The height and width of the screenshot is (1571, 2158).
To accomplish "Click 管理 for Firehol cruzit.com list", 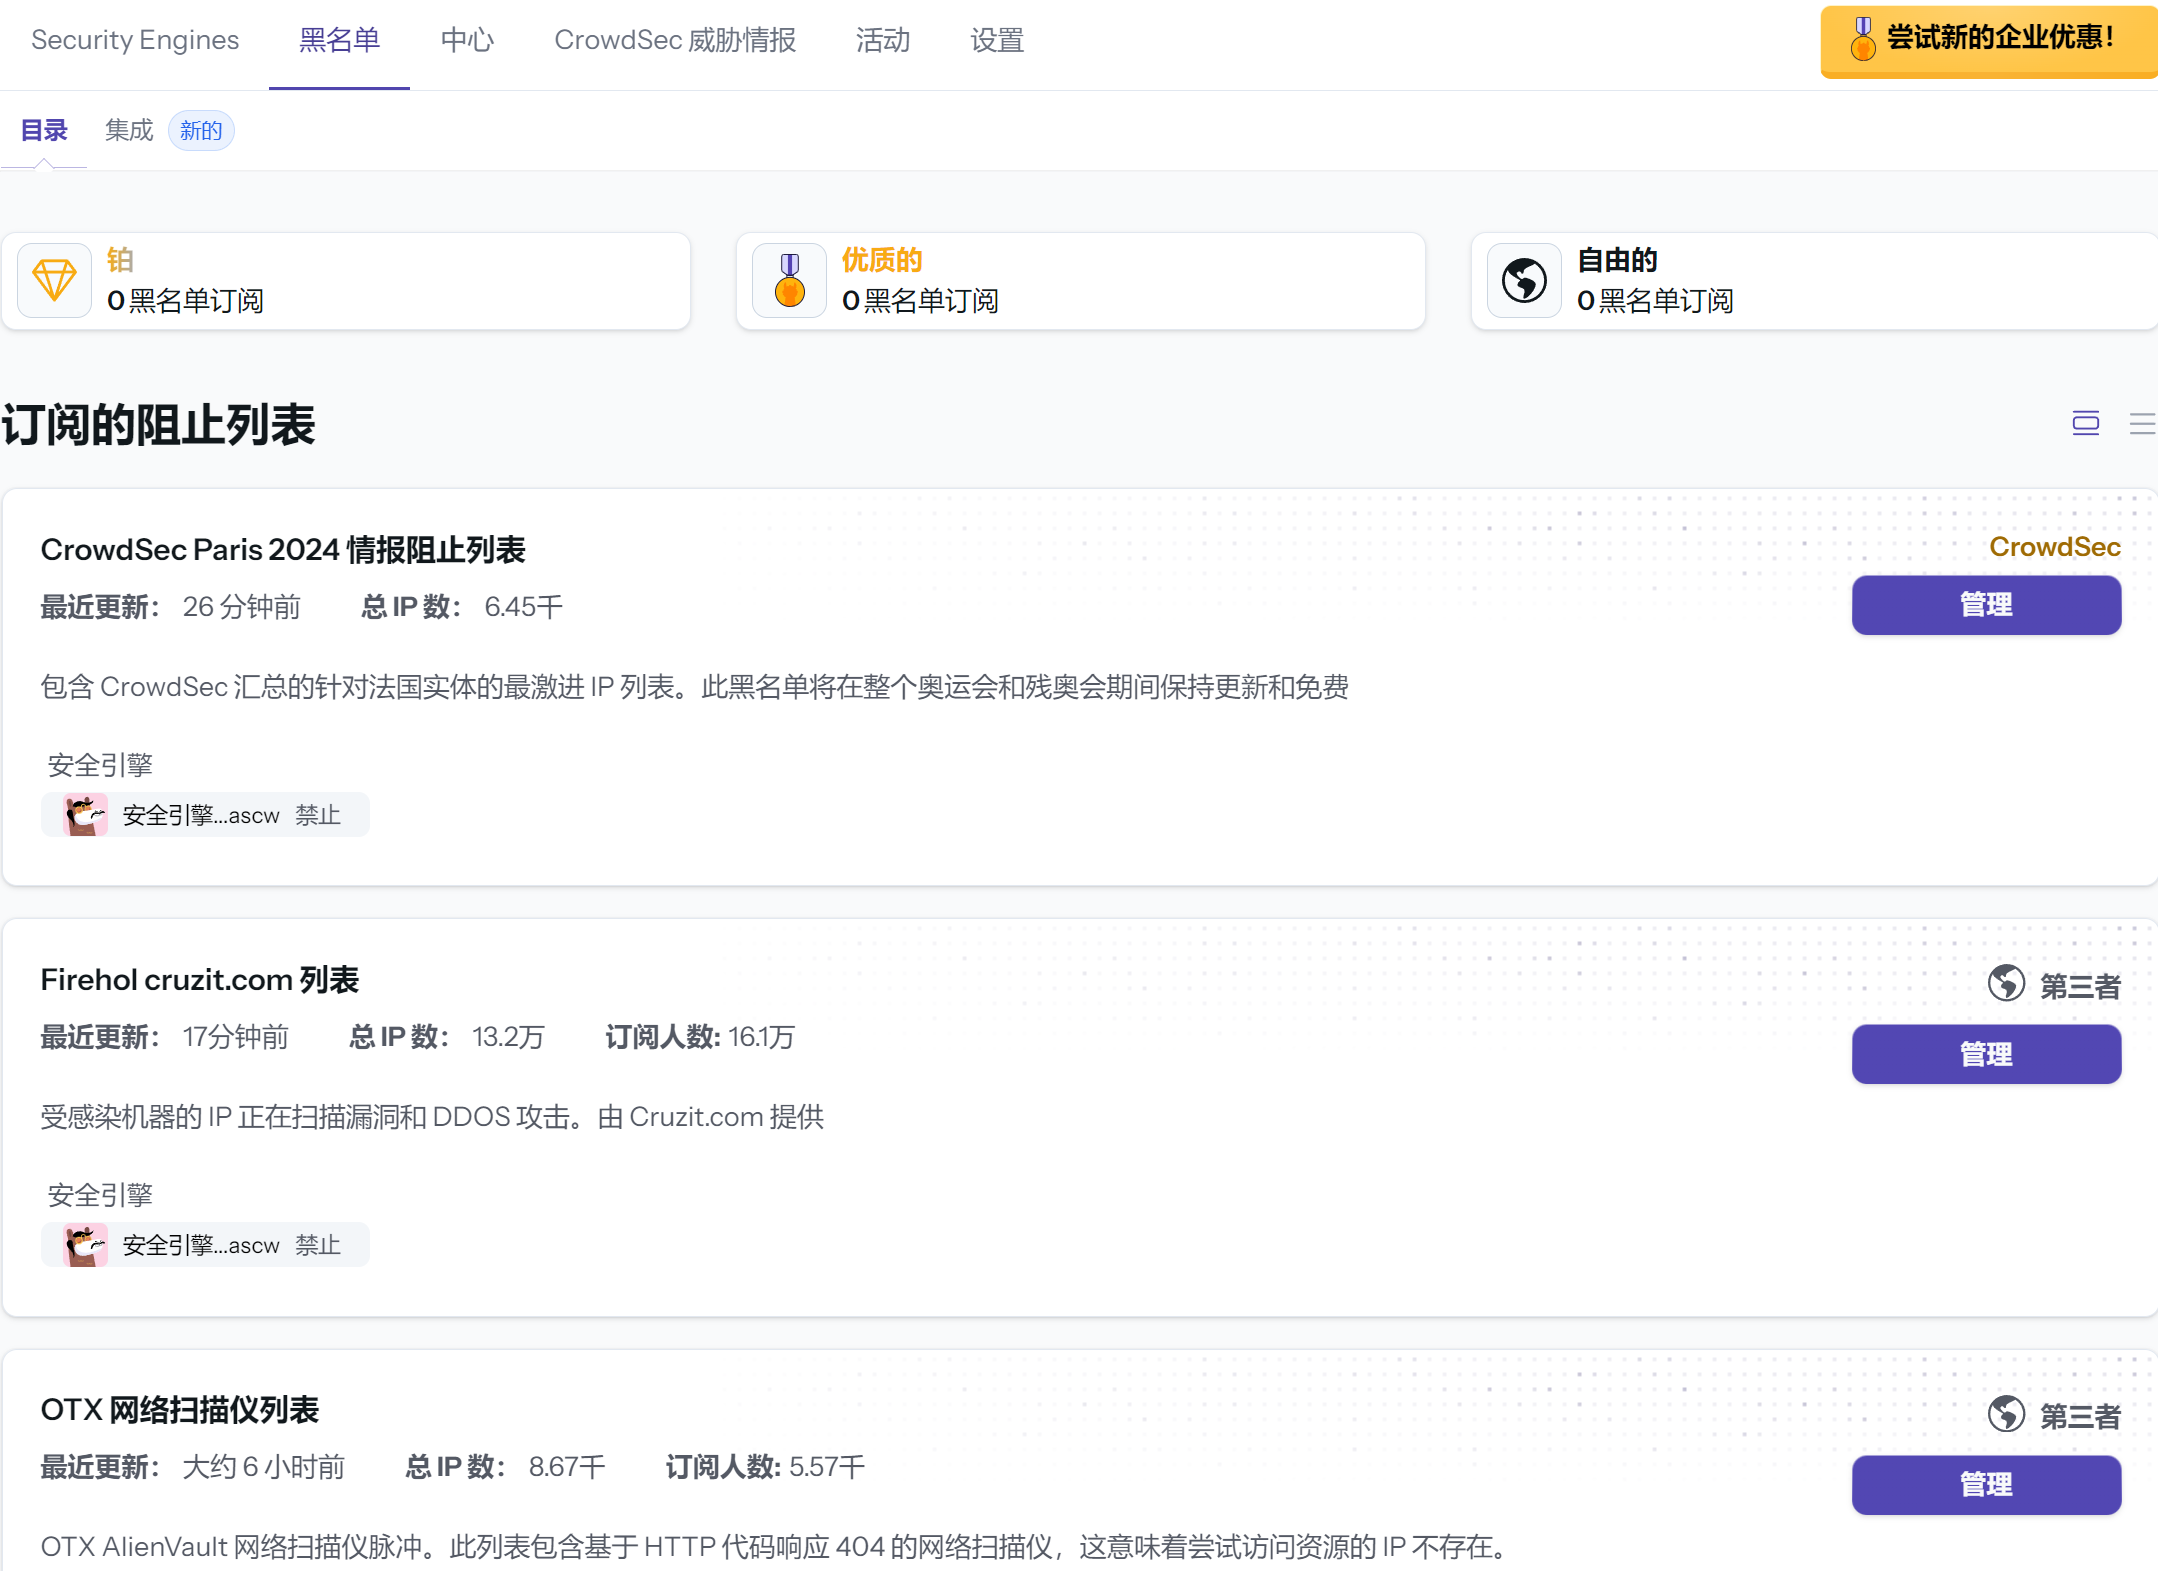I will [1985, 1054].
